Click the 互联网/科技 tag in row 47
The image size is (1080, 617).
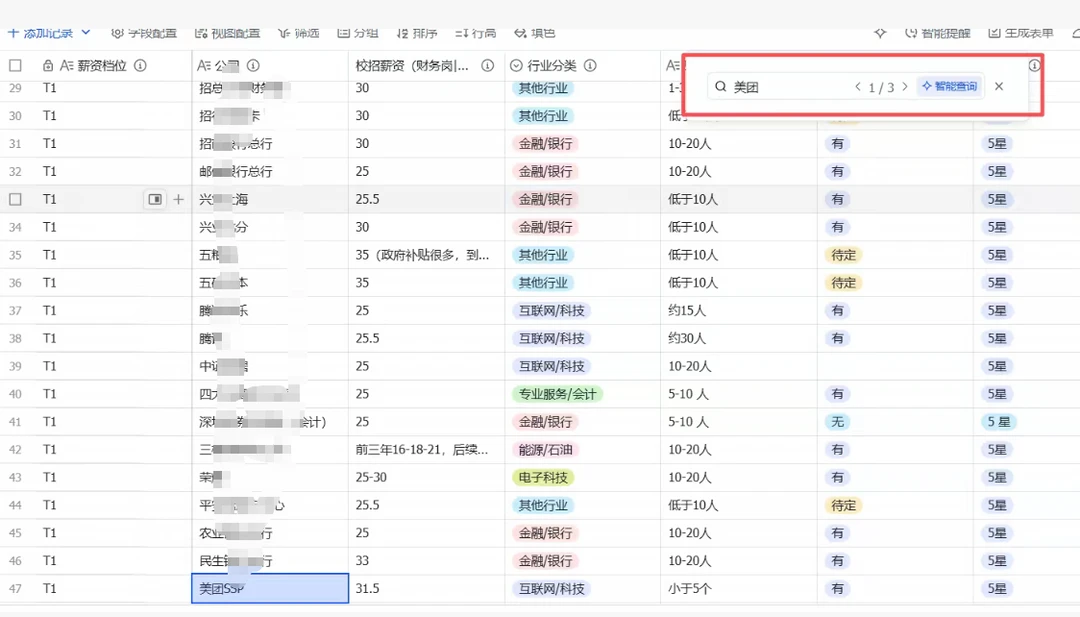tap(552, 589)
